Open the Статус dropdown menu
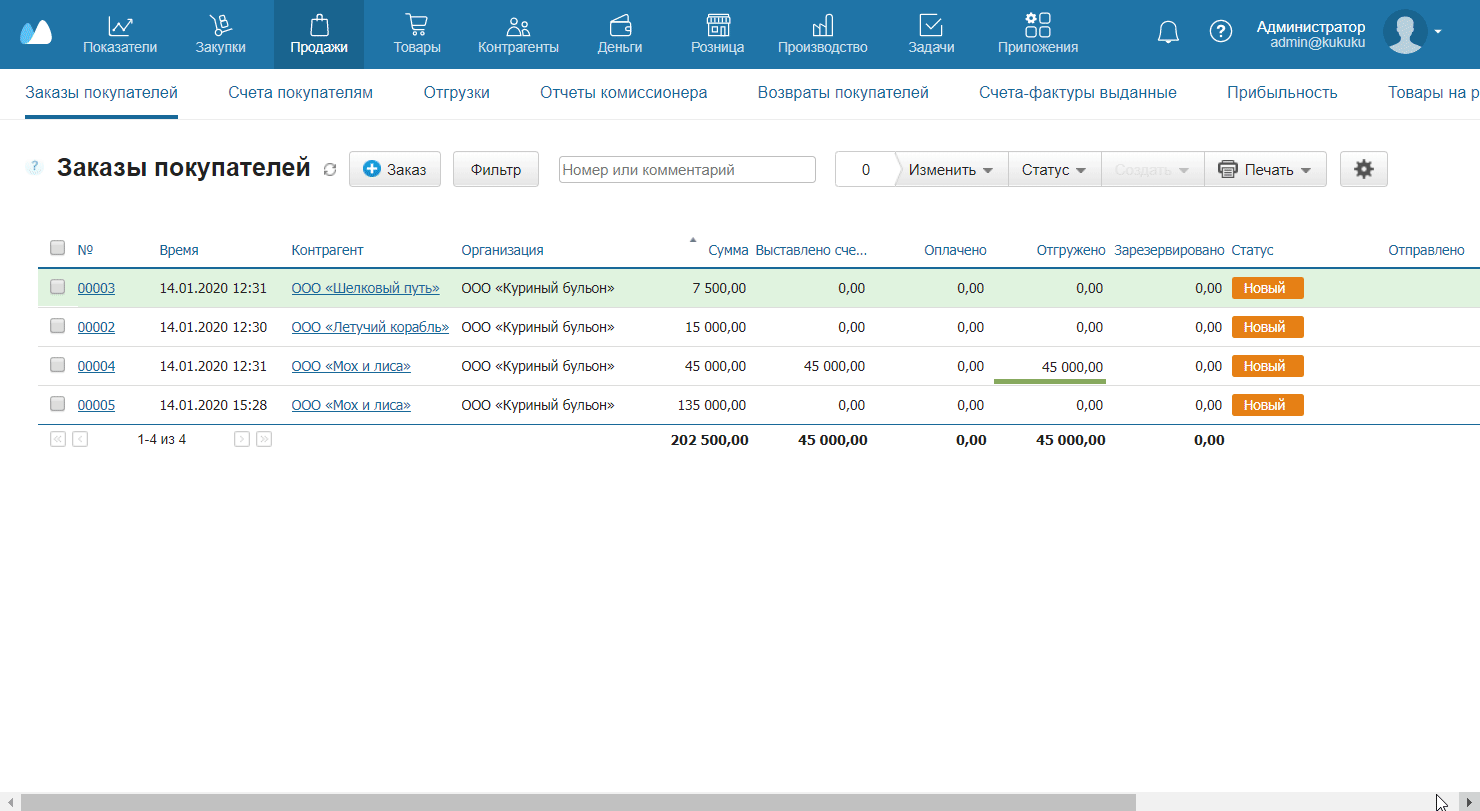This screenshot has width=1480, height=811. click(1053, 170)
